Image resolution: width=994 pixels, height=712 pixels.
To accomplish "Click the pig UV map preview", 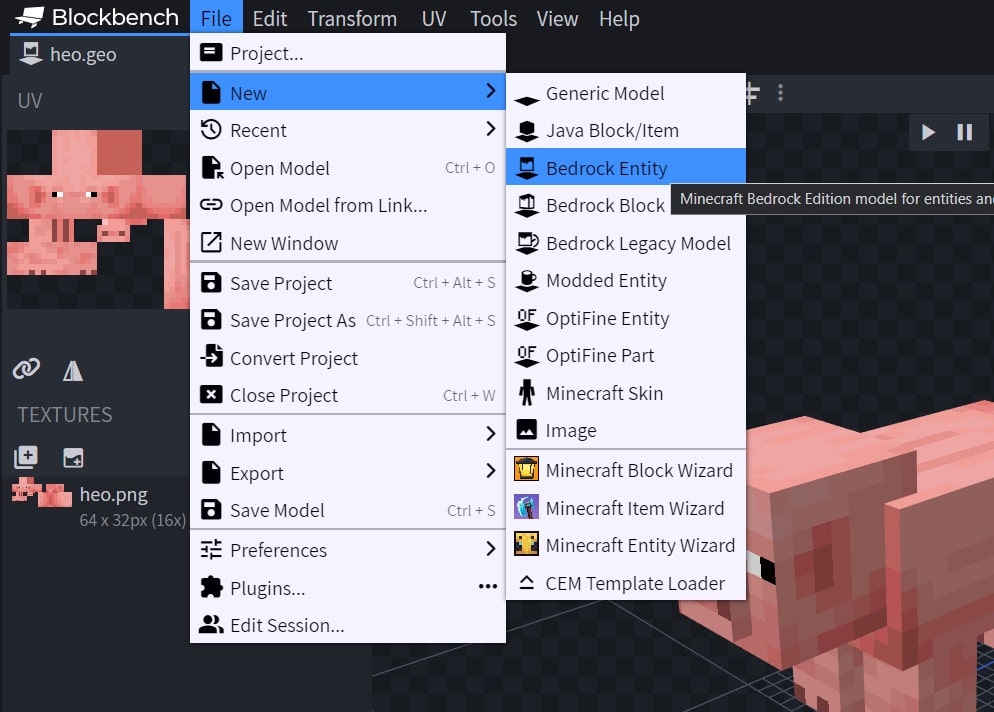I will [x=98, y=219].
